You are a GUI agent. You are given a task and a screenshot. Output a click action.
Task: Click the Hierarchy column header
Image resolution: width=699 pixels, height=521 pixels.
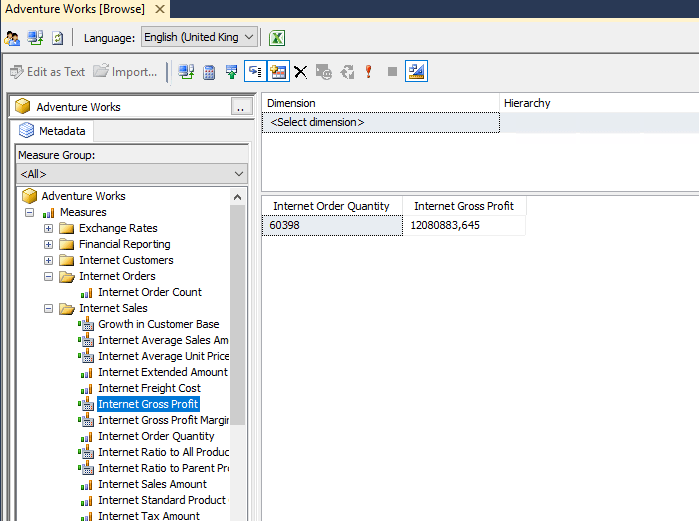point(599,103)
